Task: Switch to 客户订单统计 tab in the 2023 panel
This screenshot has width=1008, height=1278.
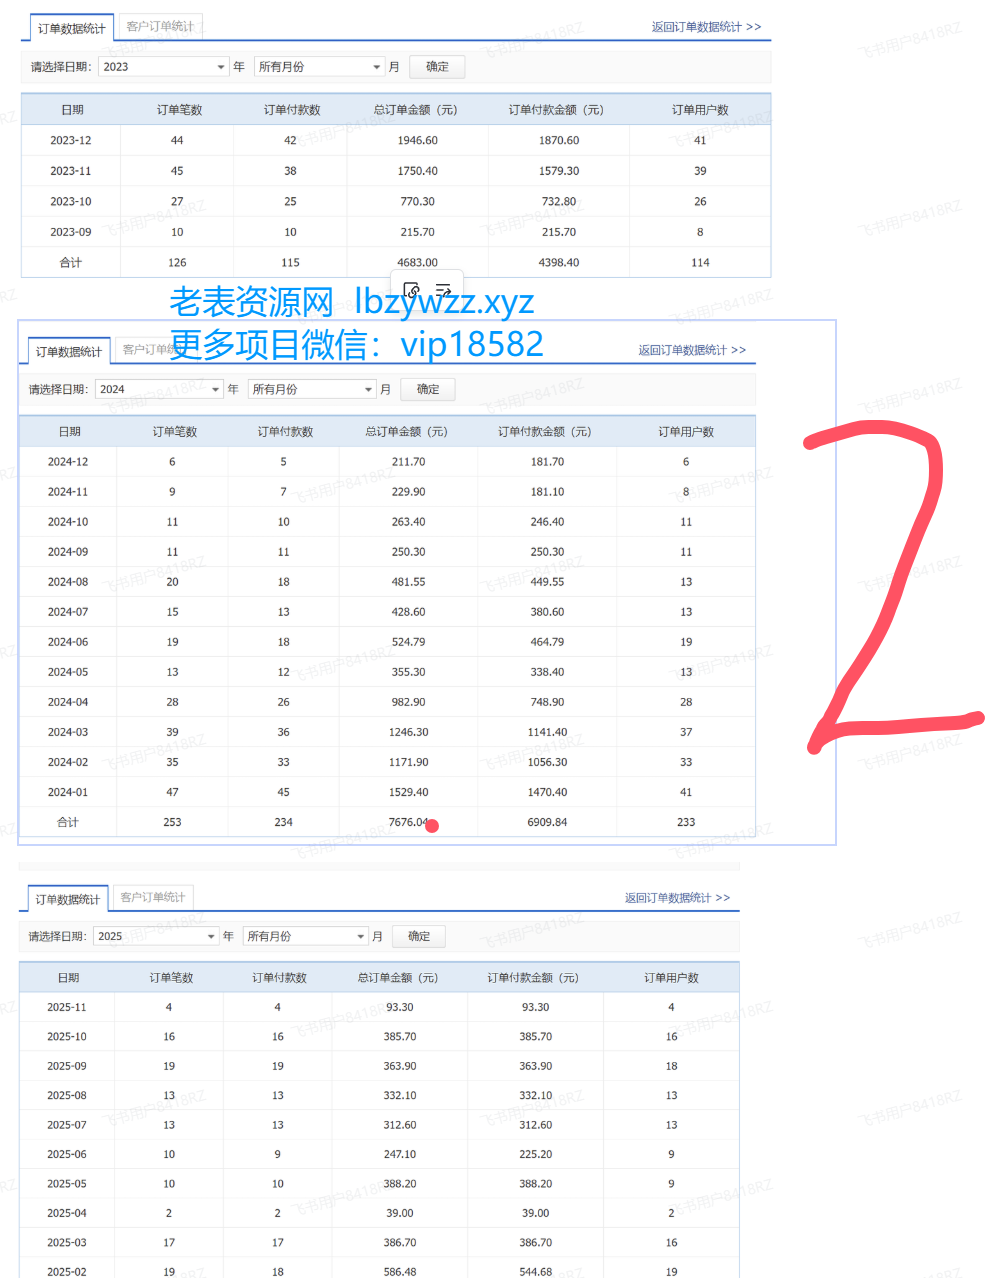Action: click(x=160, y=26)
